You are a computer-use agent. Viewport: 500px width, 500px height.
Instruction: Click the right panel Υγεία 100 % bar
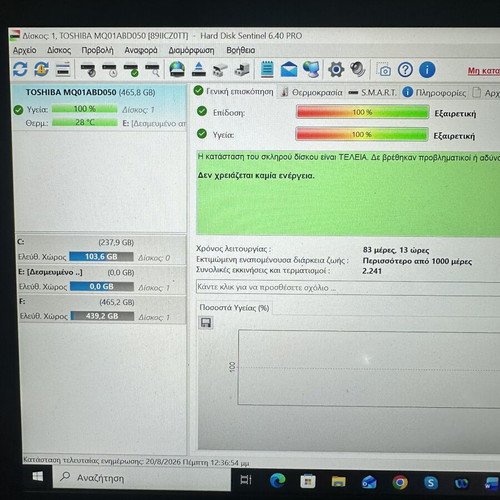click(x=362, y=134)
